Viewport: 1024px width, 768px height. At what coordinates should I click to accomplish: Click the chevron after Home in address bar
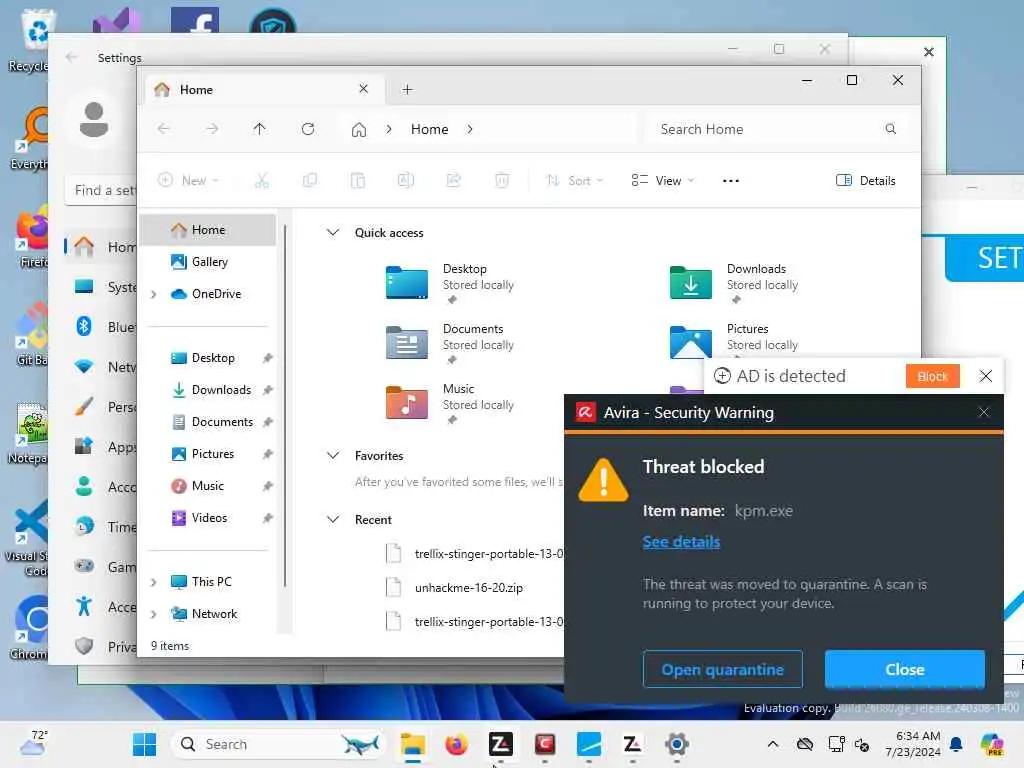(x=470, y=129)
